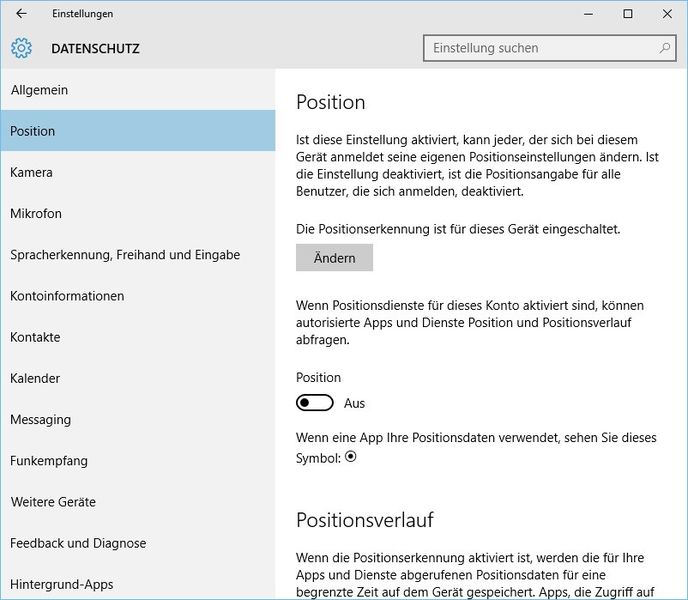Click the Einstellung suchen search field
This screenshot has height=600, width=688.
click(540, 48)
